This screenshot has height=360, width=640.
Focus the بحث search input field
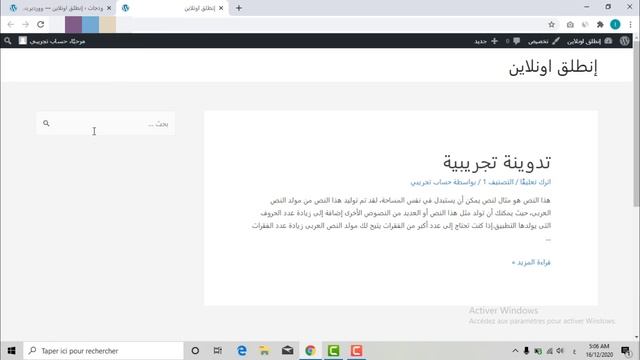pos(105,123)
